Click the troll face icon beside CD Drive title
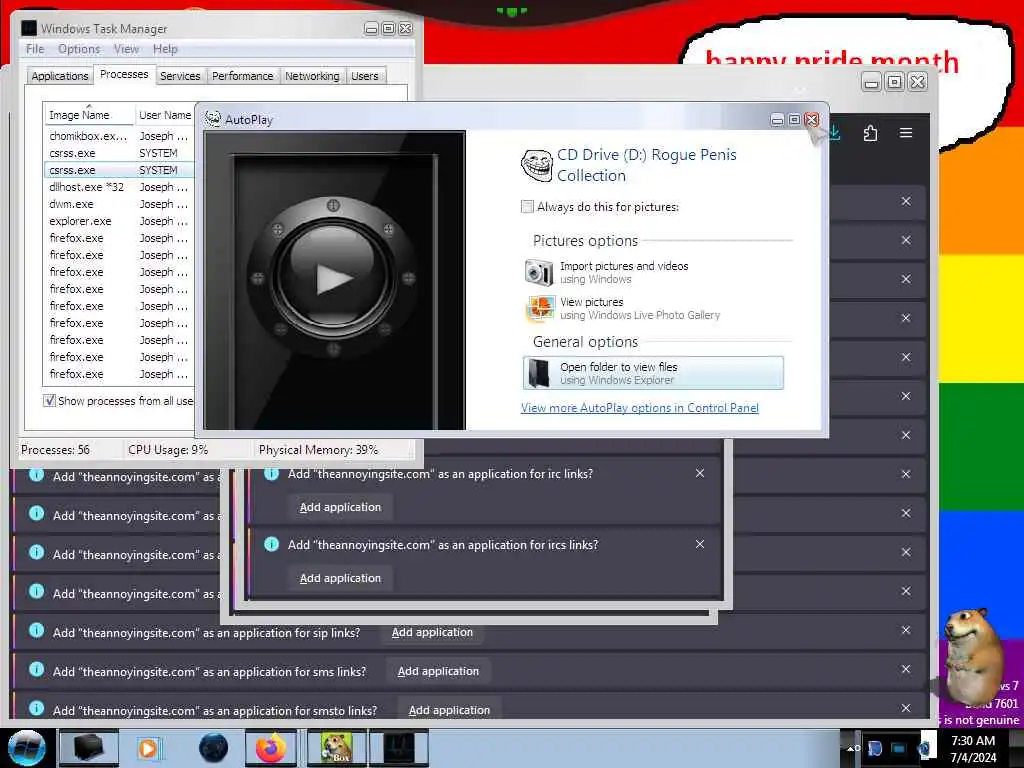 coord(537,165)
